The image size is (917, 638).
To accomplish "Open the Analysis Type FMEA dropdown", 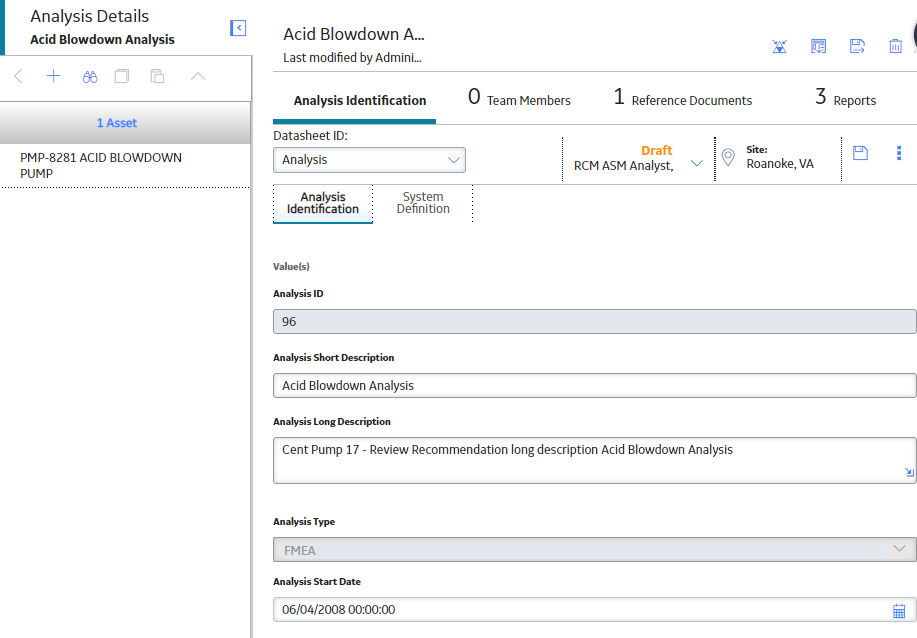I will pos(594,550).
